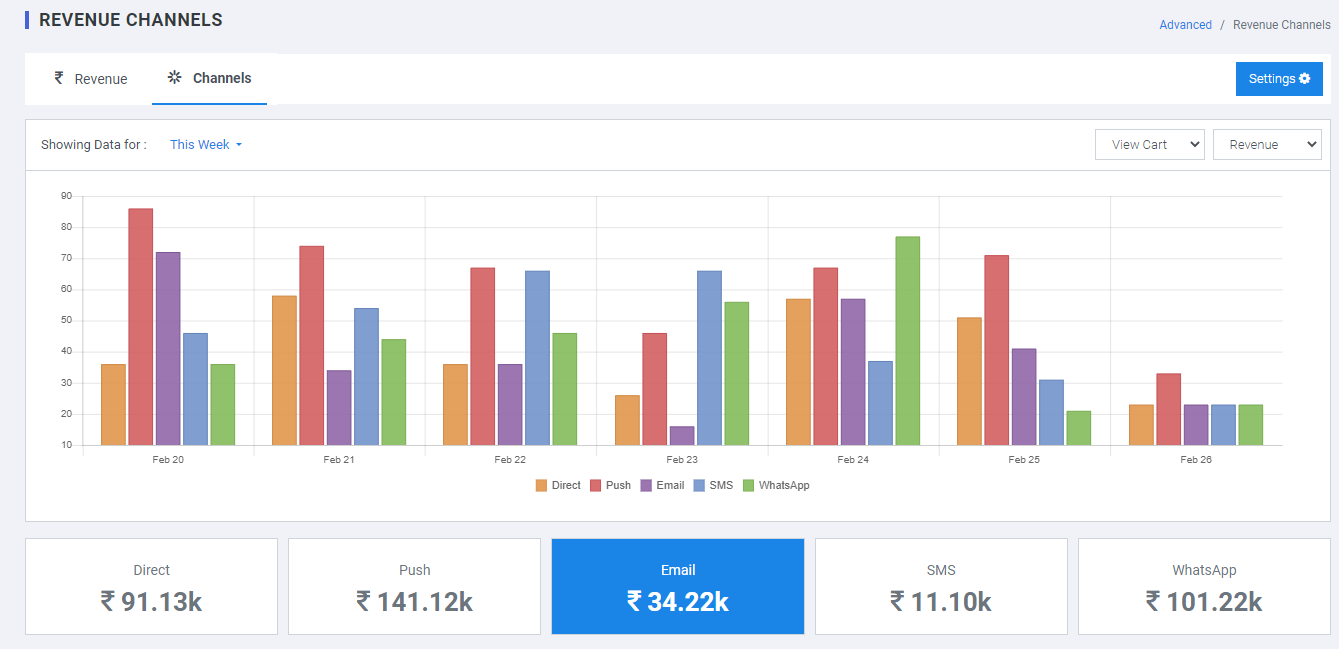1339x649 pixels.
Task: Select the Channels tab
Action: click(210, 78)
